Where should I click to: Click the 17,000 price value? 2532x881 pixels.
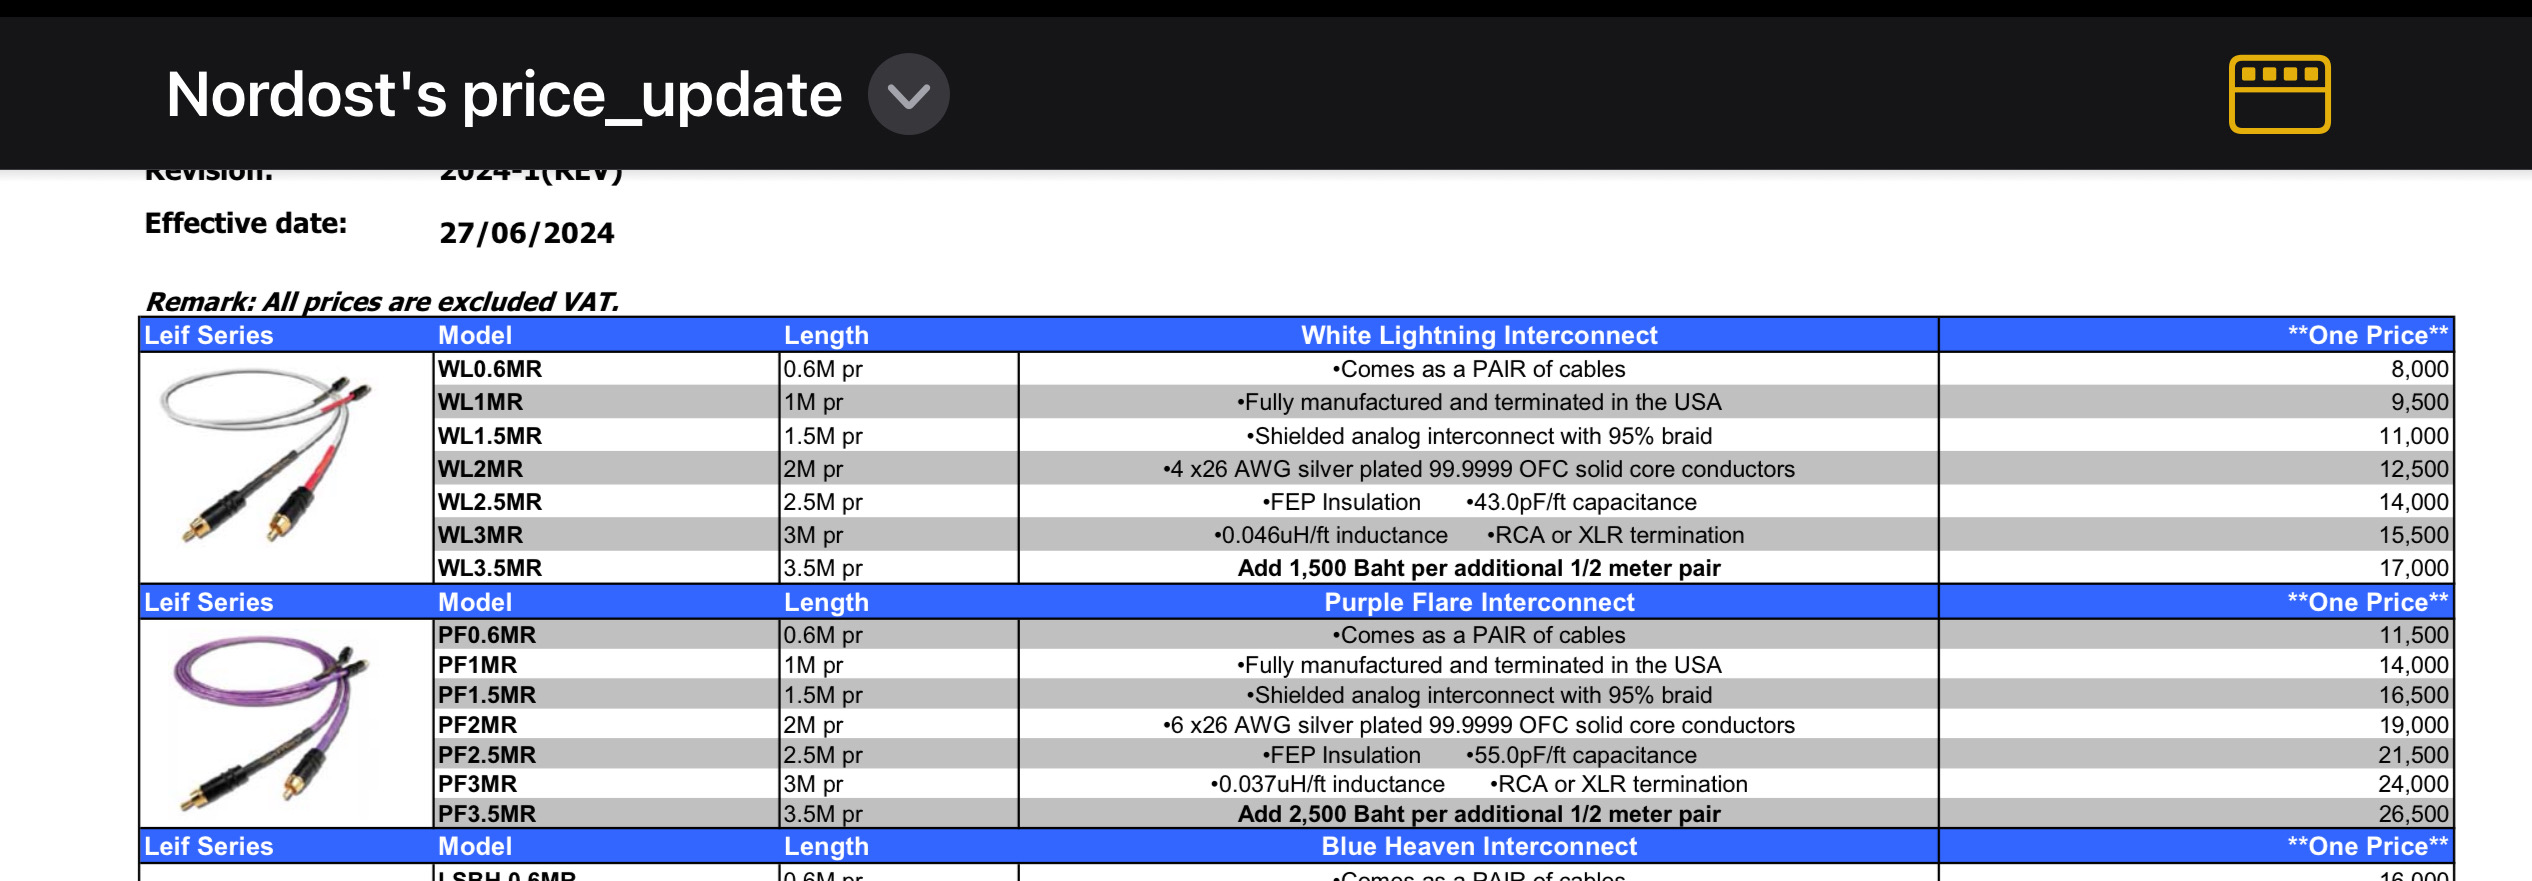click(x=2413, y=568)
